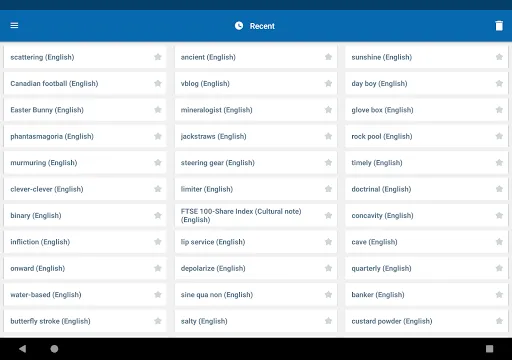512x360 pixels.
Task: Open day boy (English) entry
Action: 426,83
